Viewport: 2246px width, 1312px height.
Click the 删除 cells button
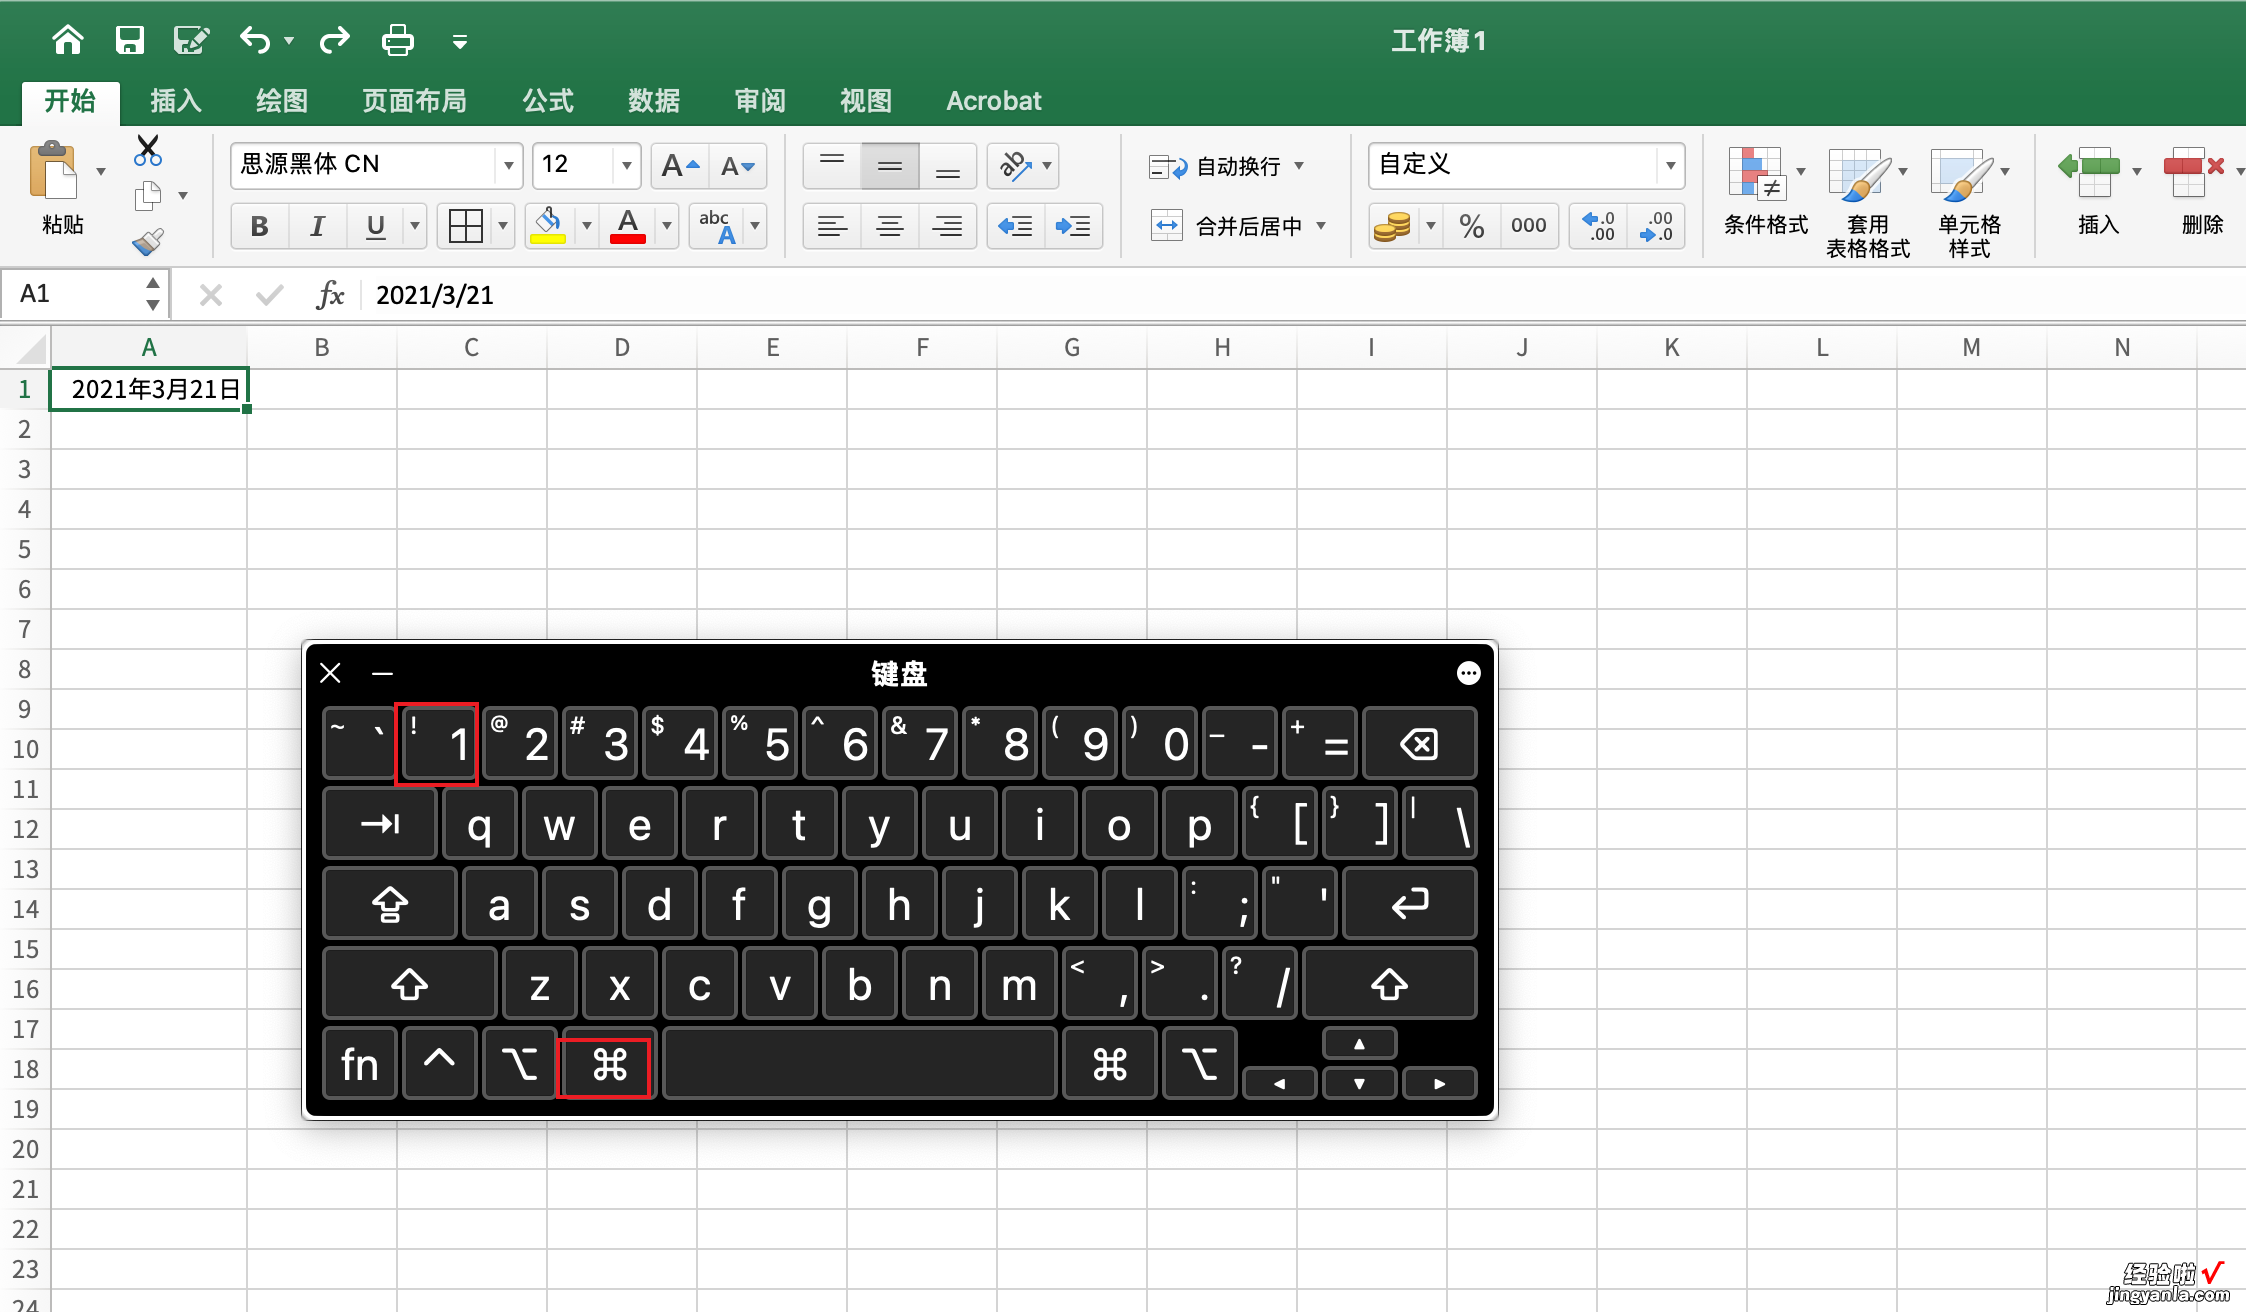pyautogui.click(x=2200, y=192)
